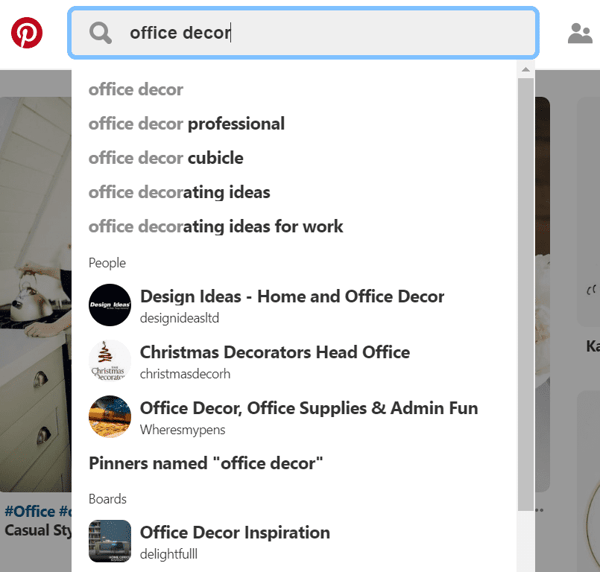Open Design Ideas - Home and Office Decor profile

coord(292,297)
